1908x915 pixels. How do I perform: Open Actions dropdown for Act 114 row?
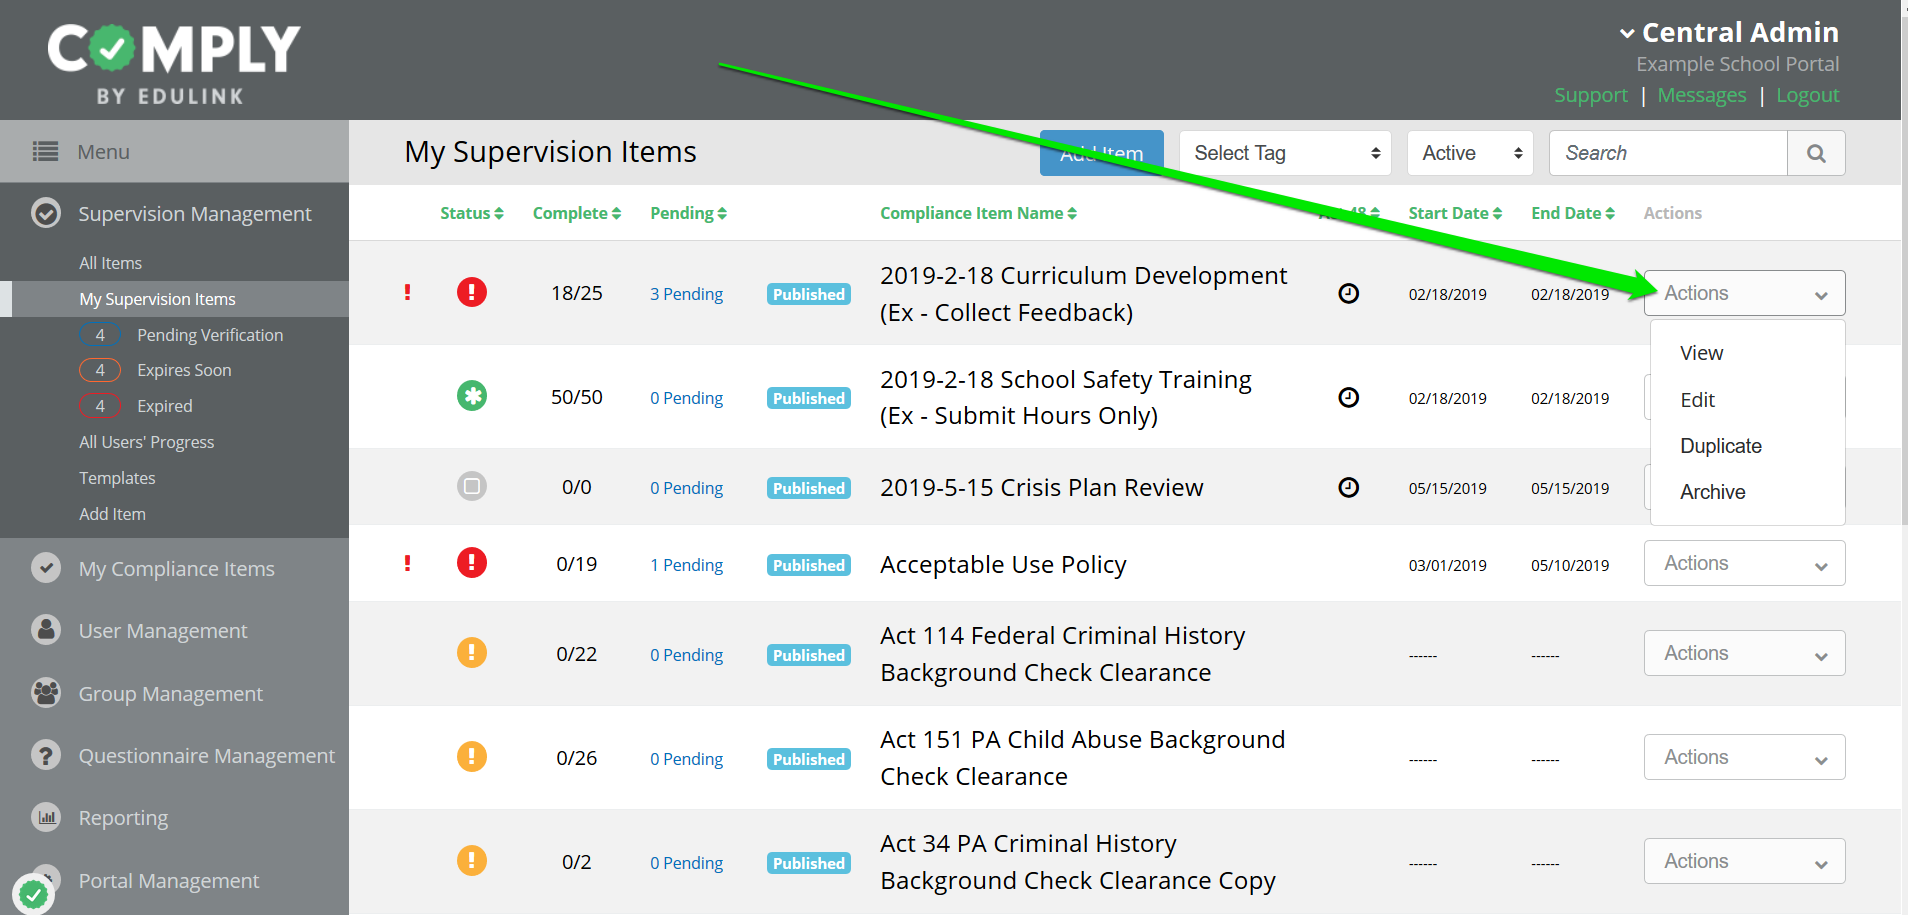[1744, 653]
